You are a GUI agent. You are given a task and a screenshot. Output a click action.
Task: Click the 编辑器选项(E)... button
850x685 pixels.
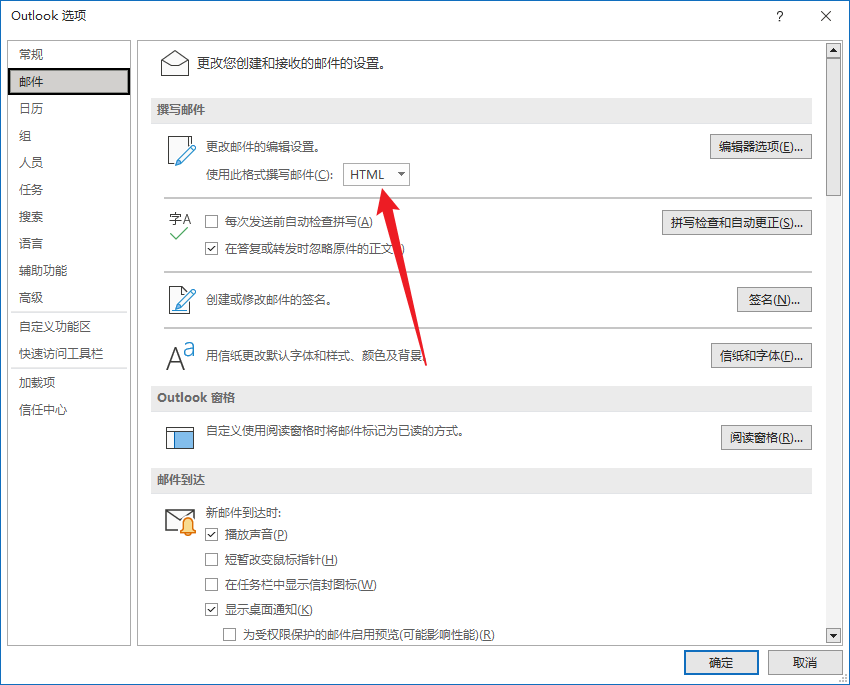761,147
